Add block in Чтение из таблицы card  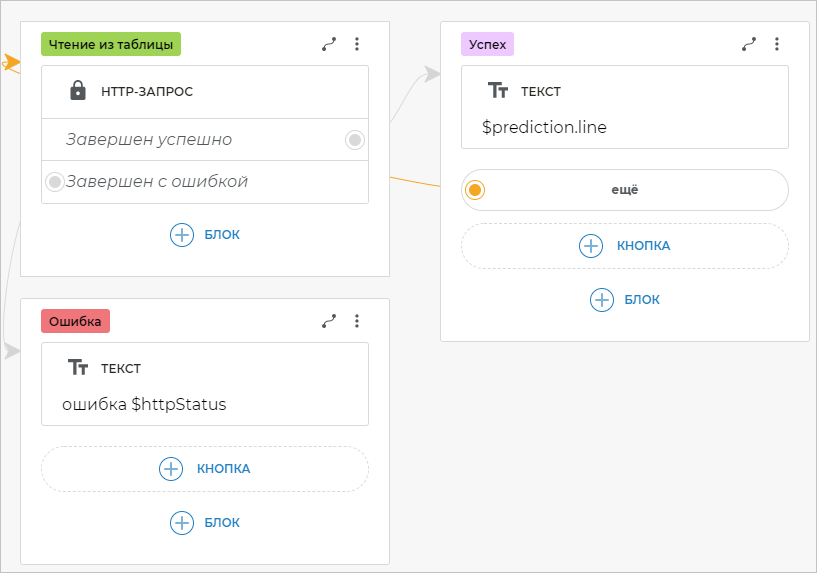click(x=205, y=235)
